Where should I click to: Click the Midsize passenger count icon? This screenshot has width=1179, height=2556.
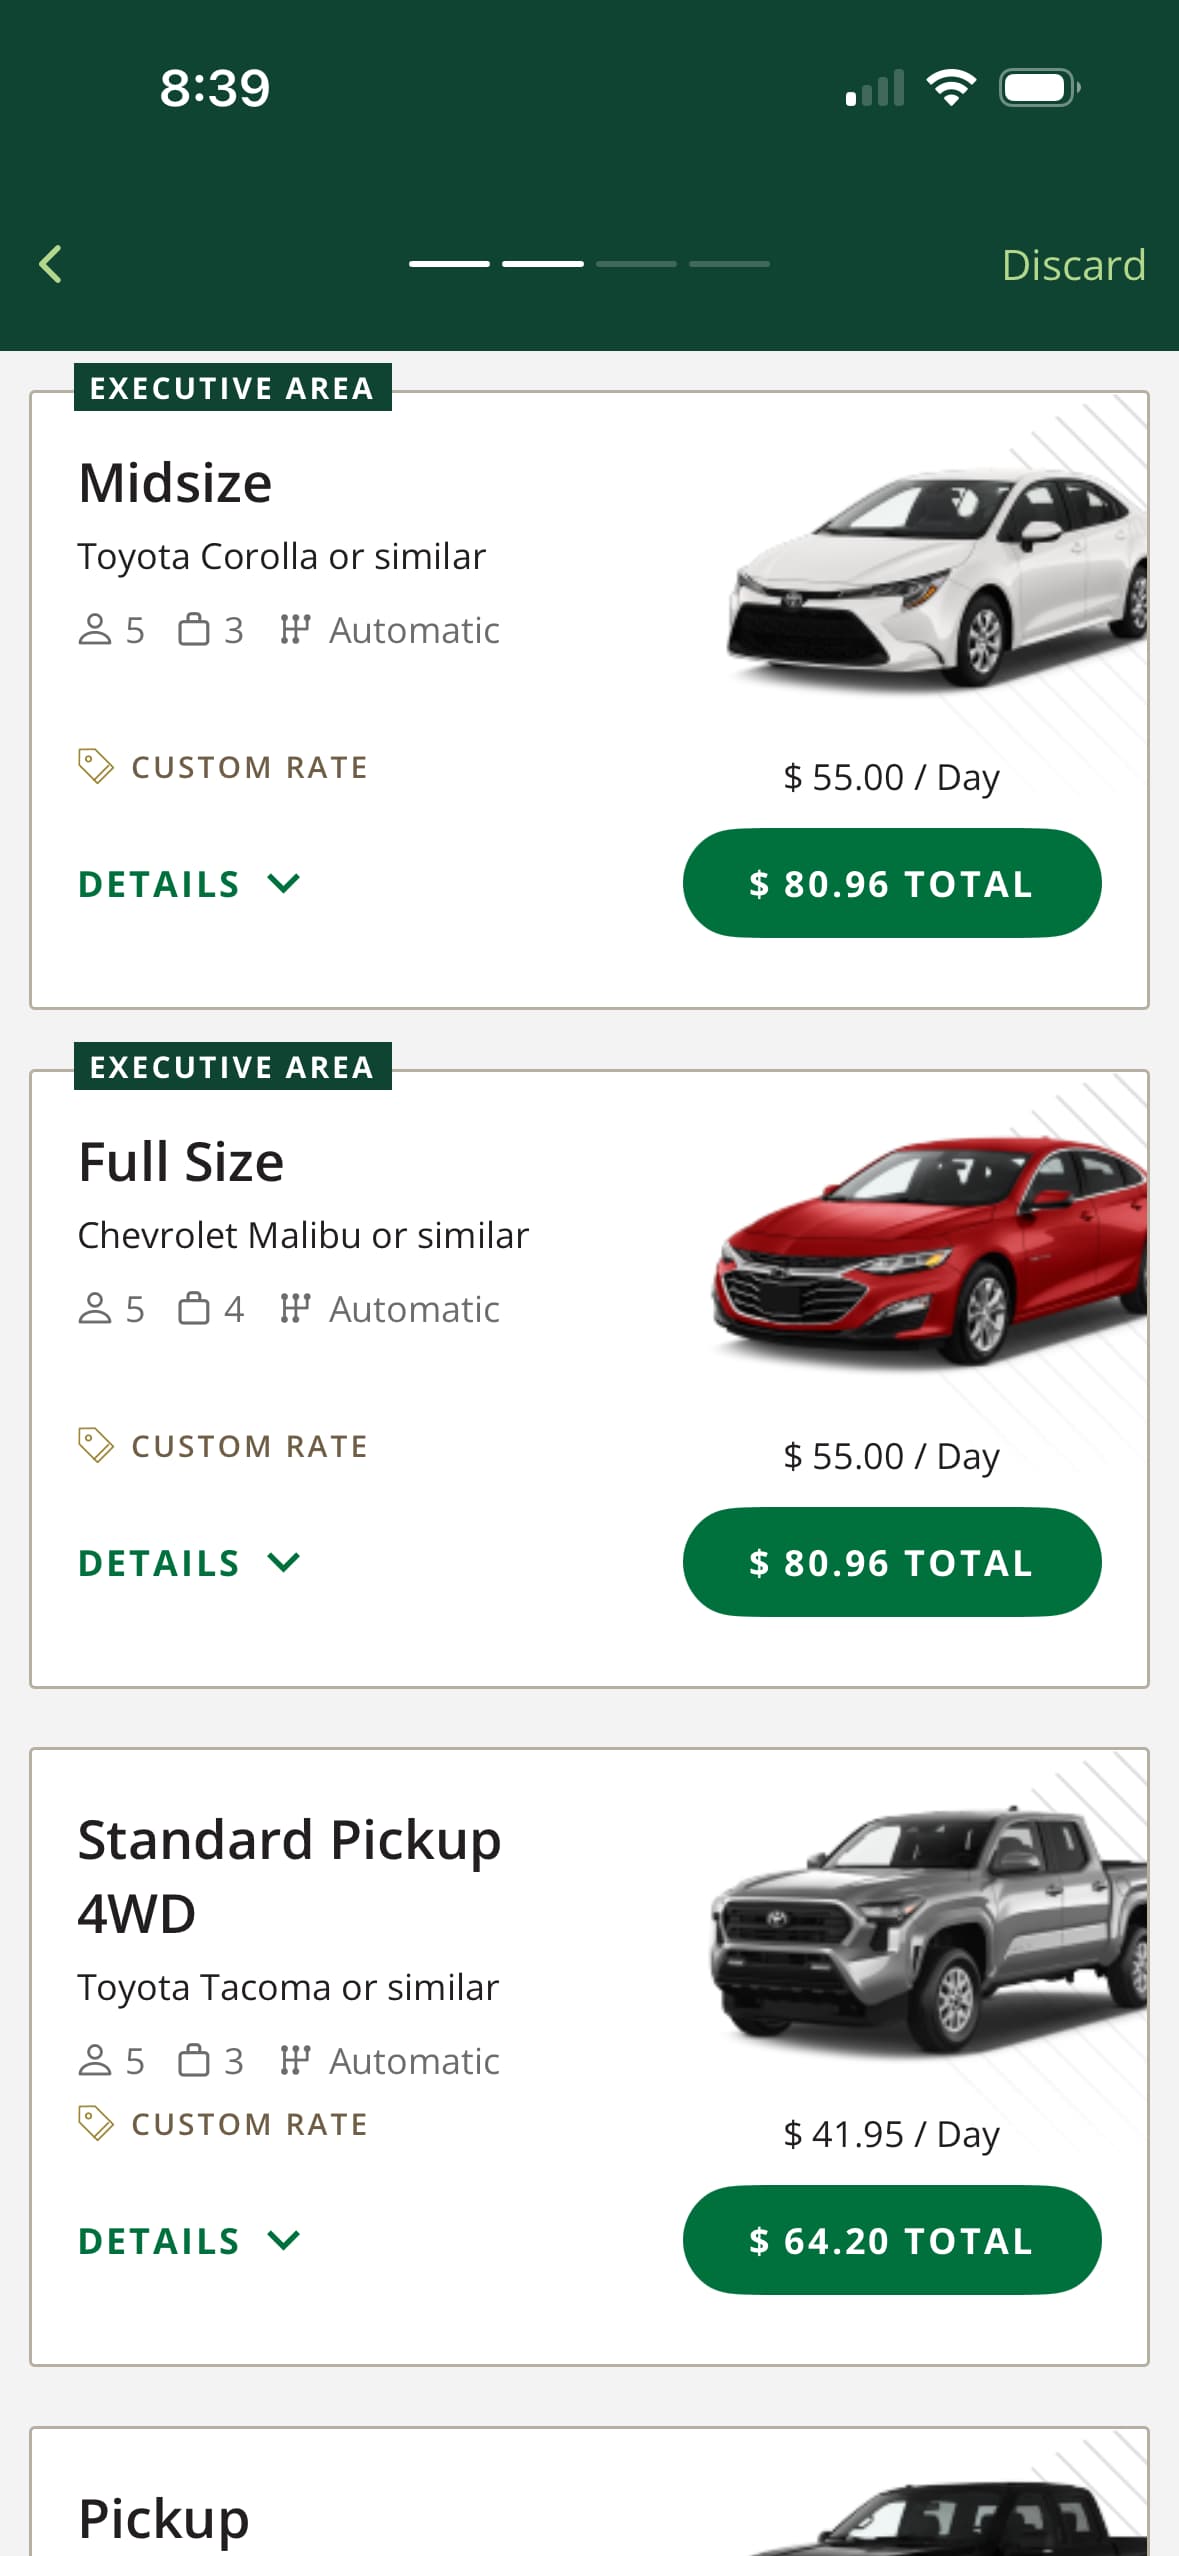95,630
